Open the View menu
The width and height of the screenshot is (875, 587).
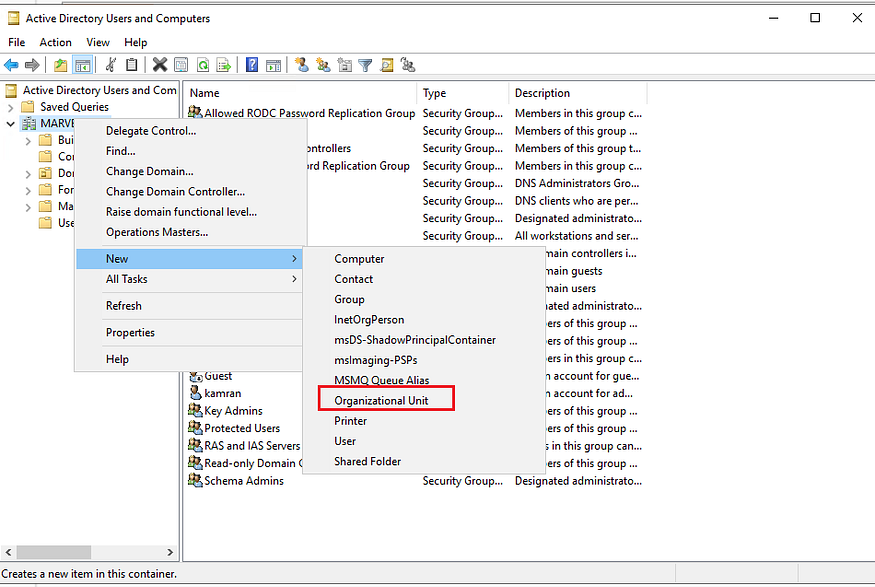point(97,42)
